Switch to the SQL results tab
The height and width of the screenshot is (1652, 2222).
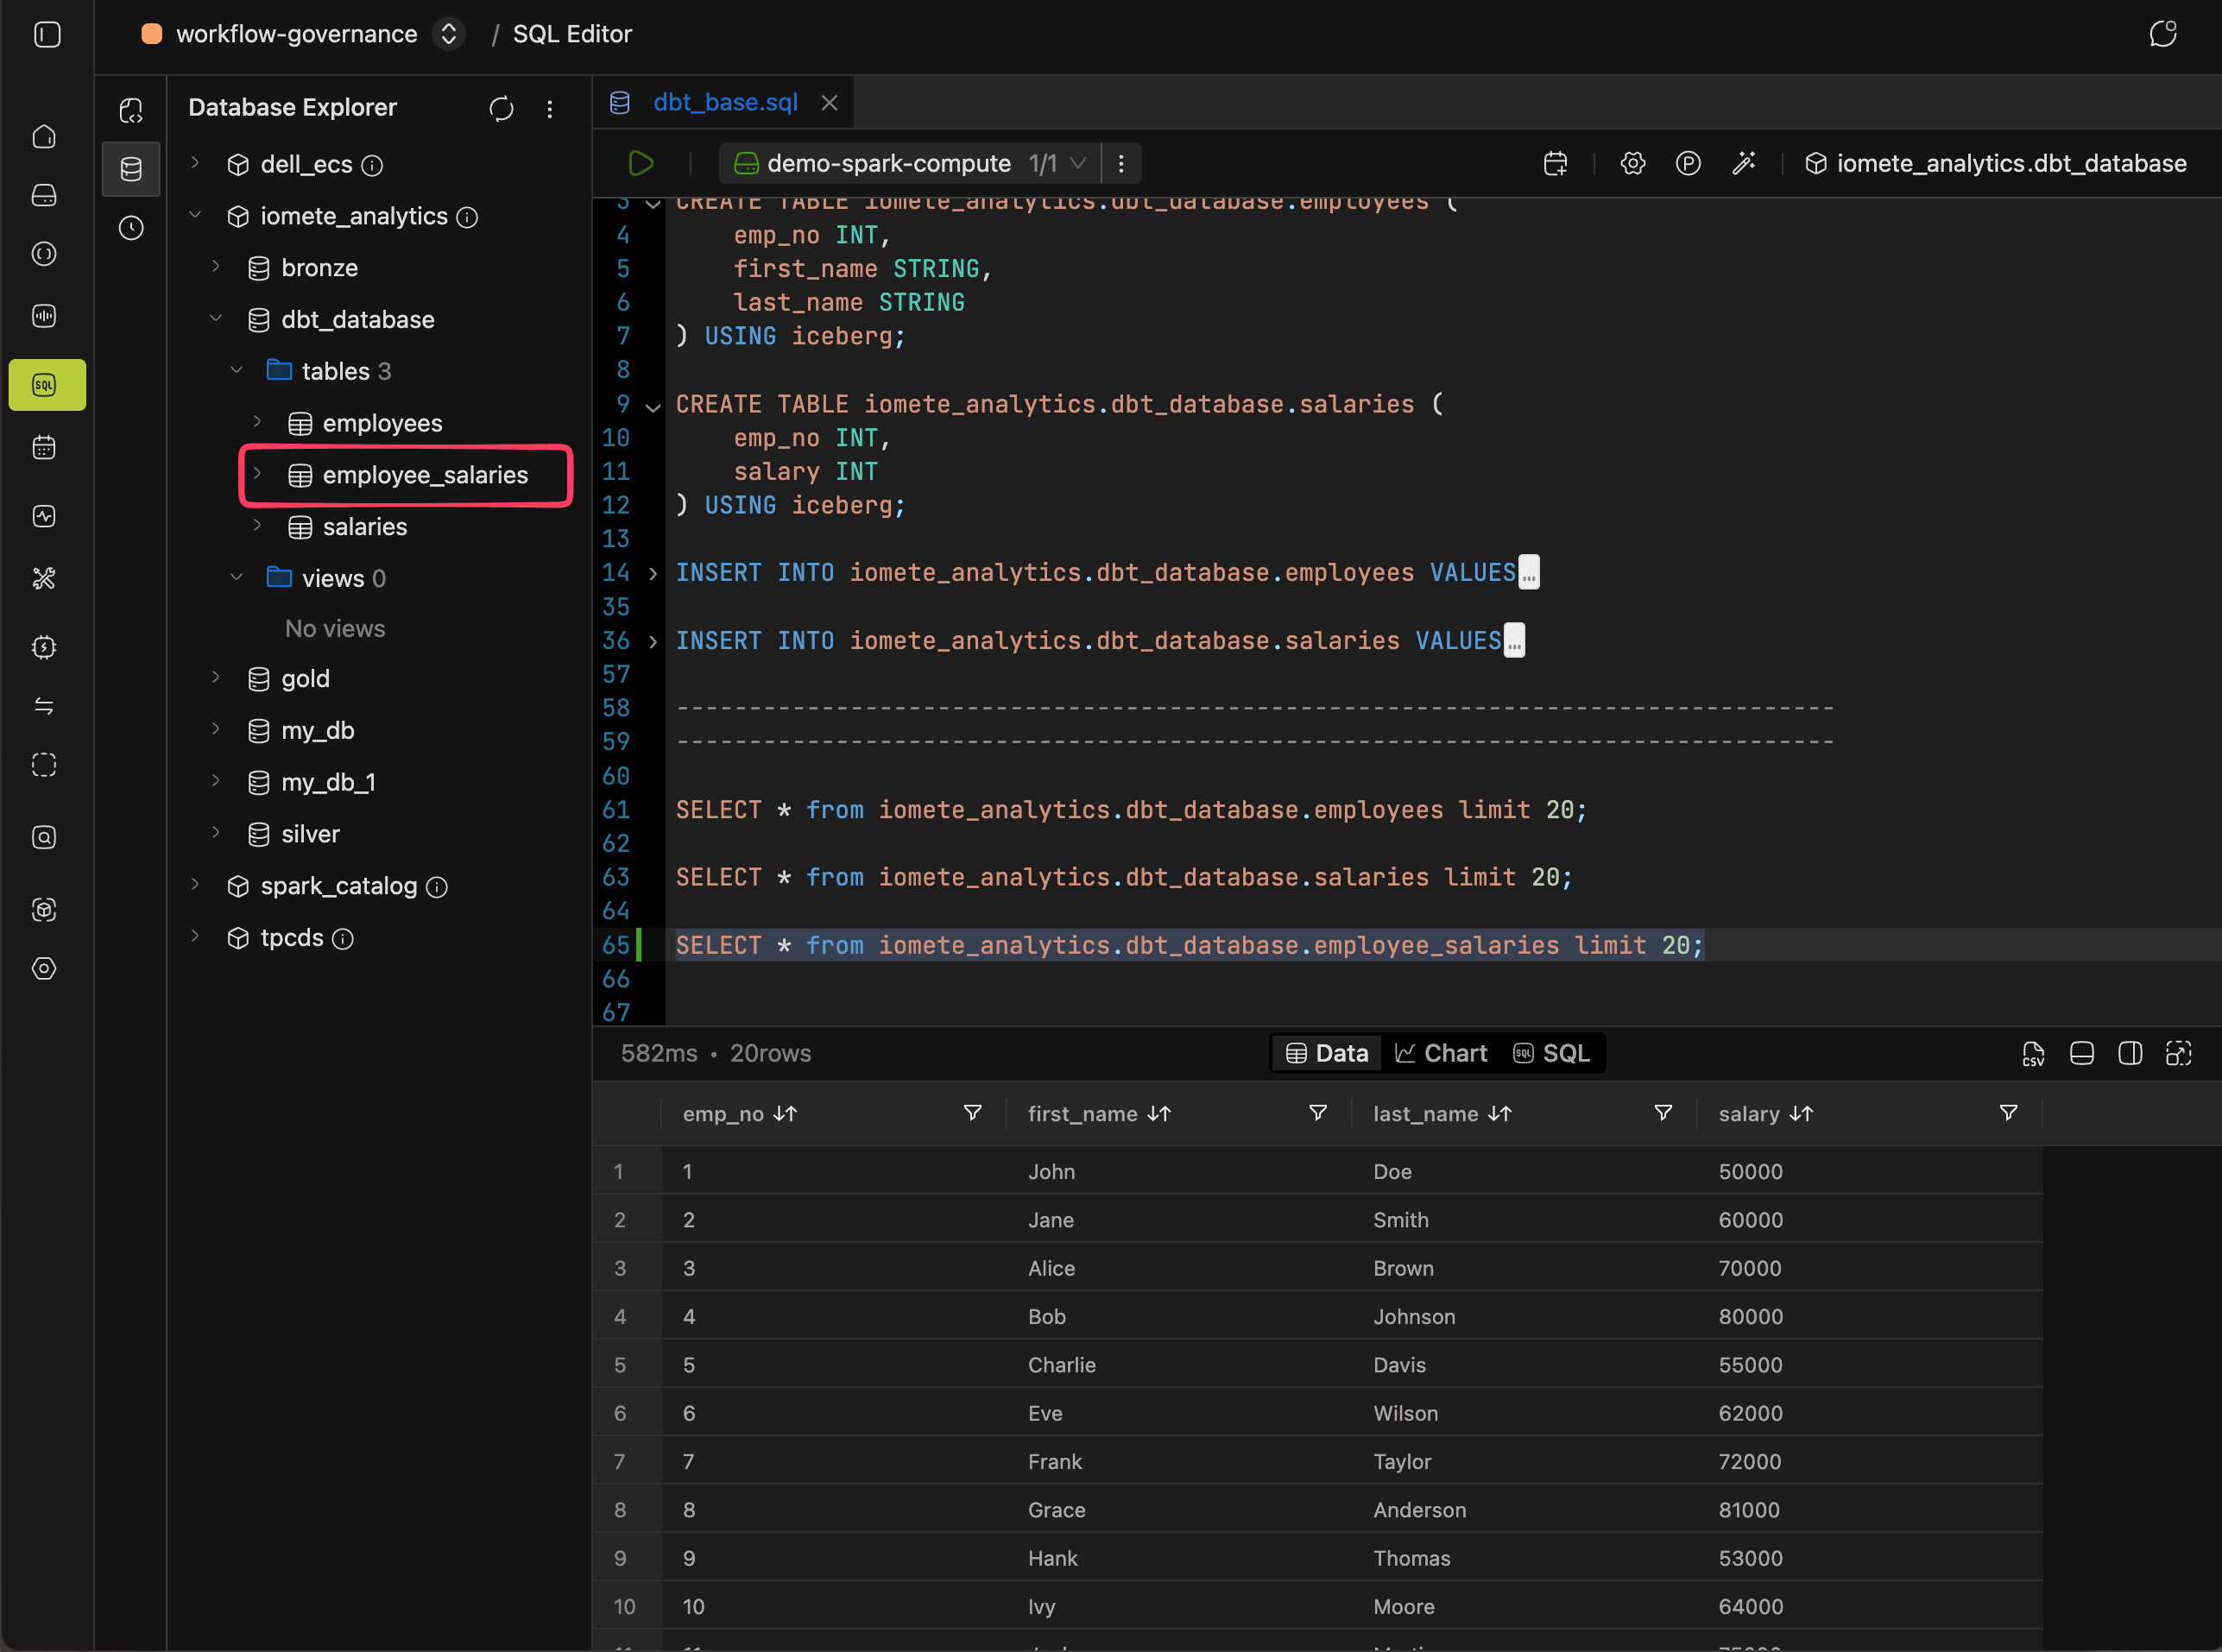1551,1053
